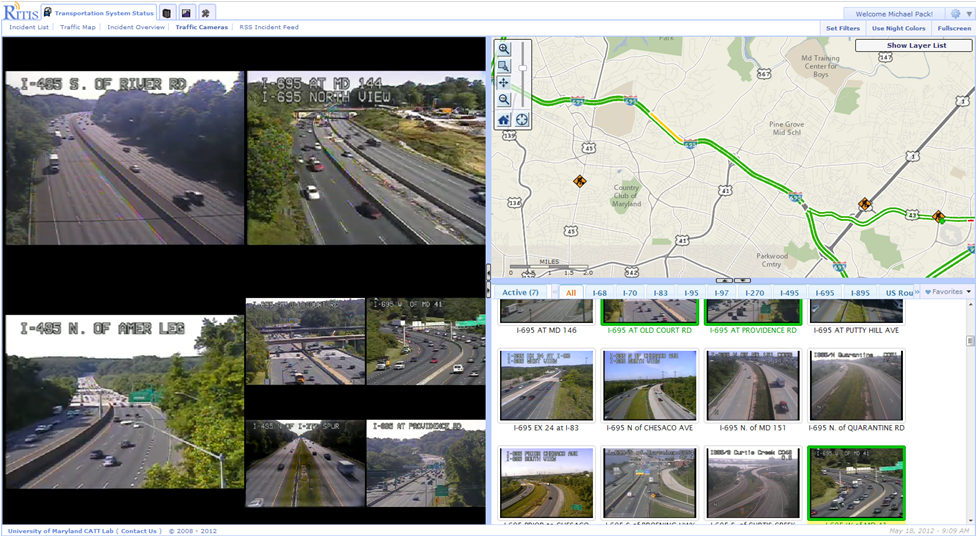Select the Transportation System Status tab
Screen dimensions: 977x537
98,13
